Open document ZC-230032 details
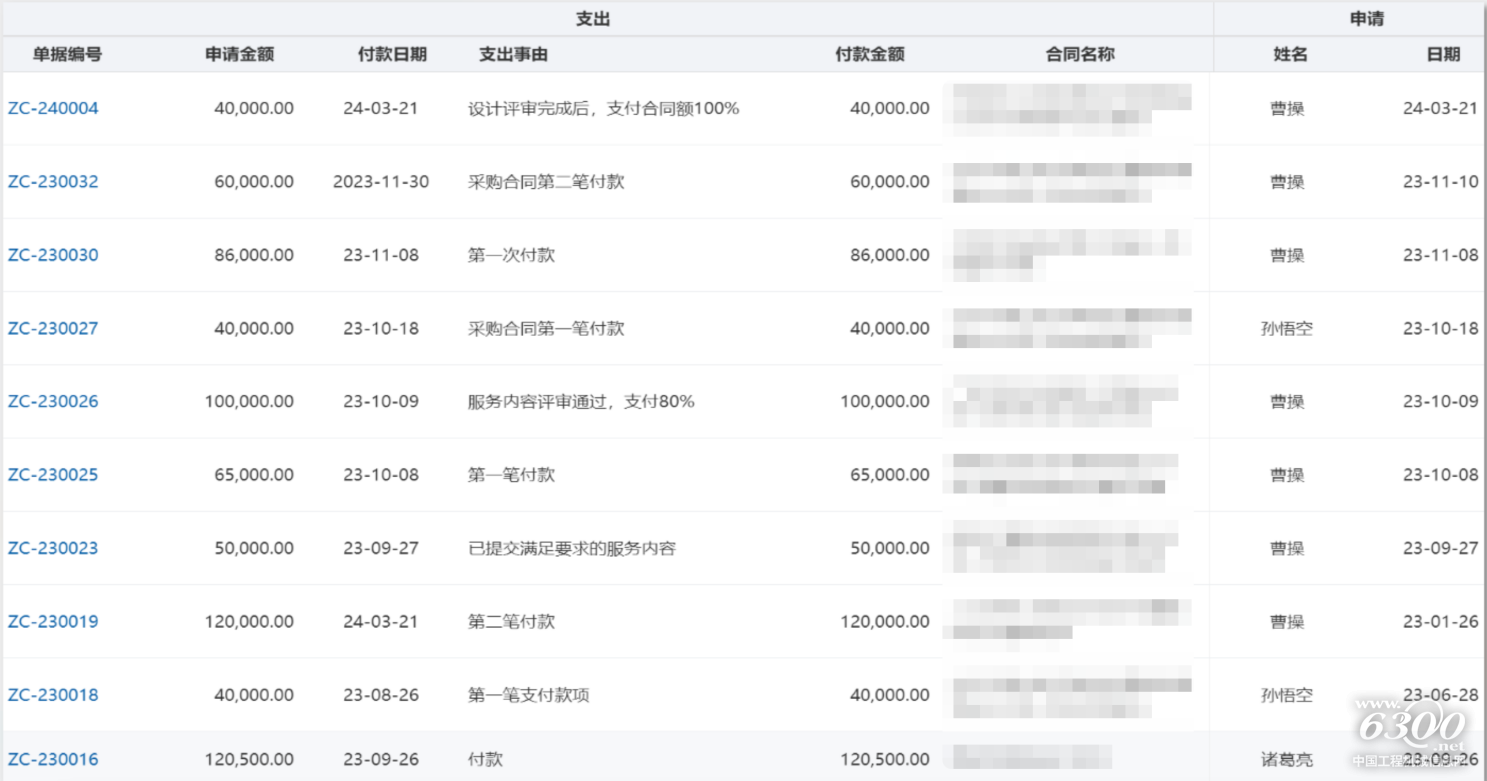The height and width of the screenshot is (781, 1487). 53,181
